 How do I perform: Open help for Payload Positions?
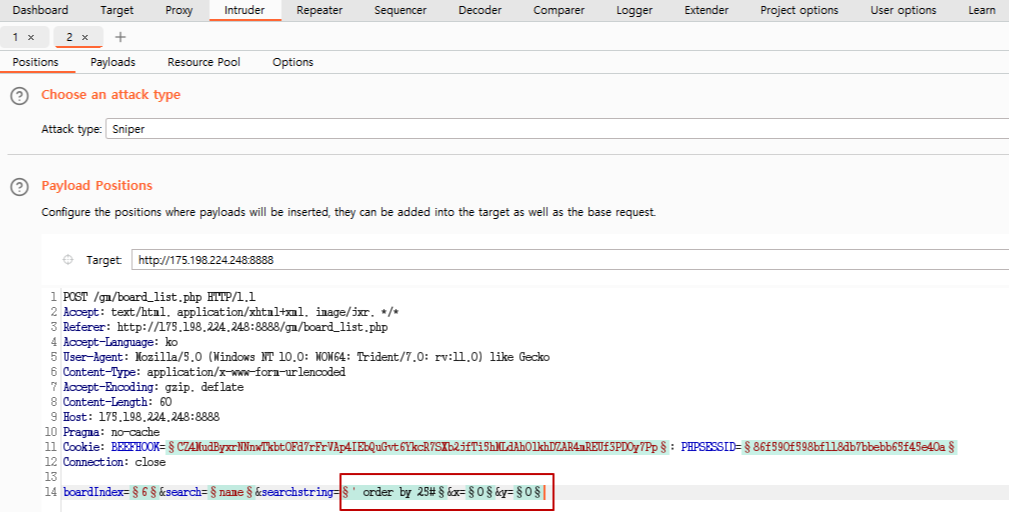(19, 187)
